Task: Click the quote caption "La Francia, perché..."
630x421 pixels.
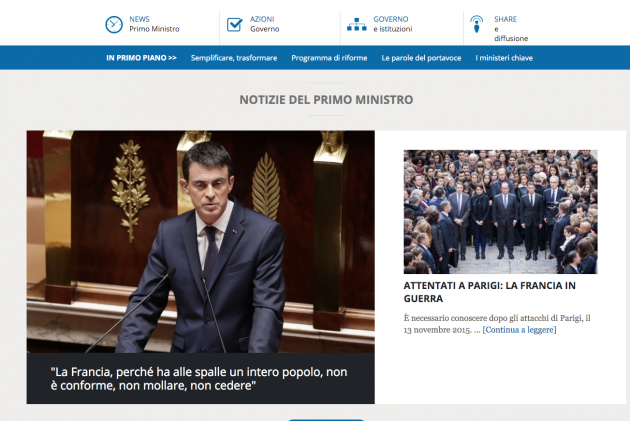Action: pos(200,378)
